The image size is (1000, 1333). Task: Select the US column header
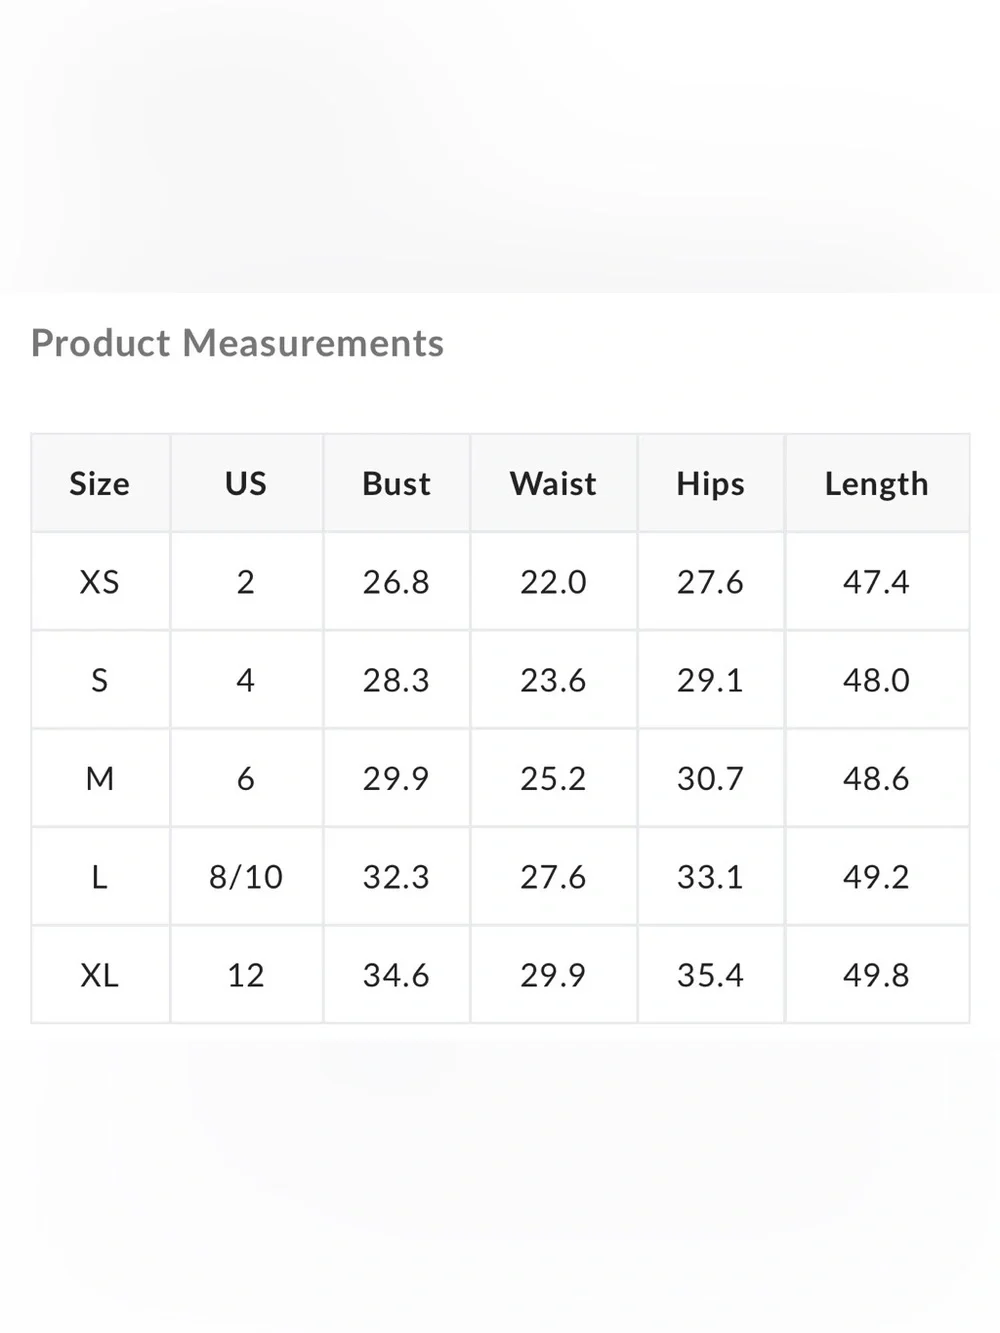(x=246, y=483)
